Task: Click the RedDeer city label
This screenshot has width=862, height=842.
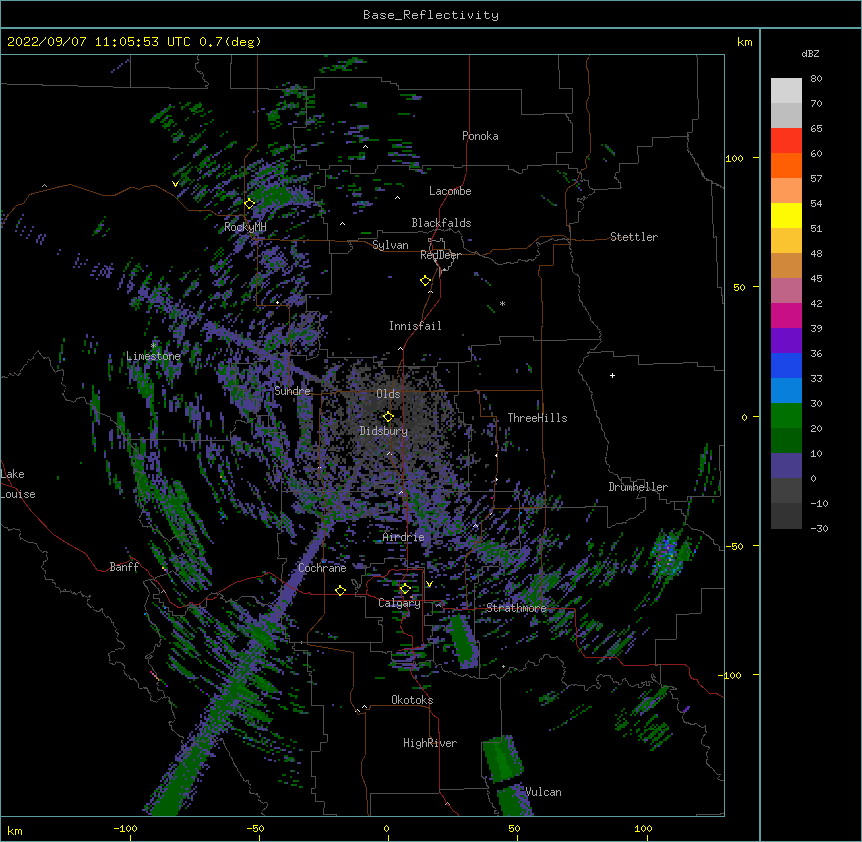Action: pyautogui.click(x=440, y=255)
